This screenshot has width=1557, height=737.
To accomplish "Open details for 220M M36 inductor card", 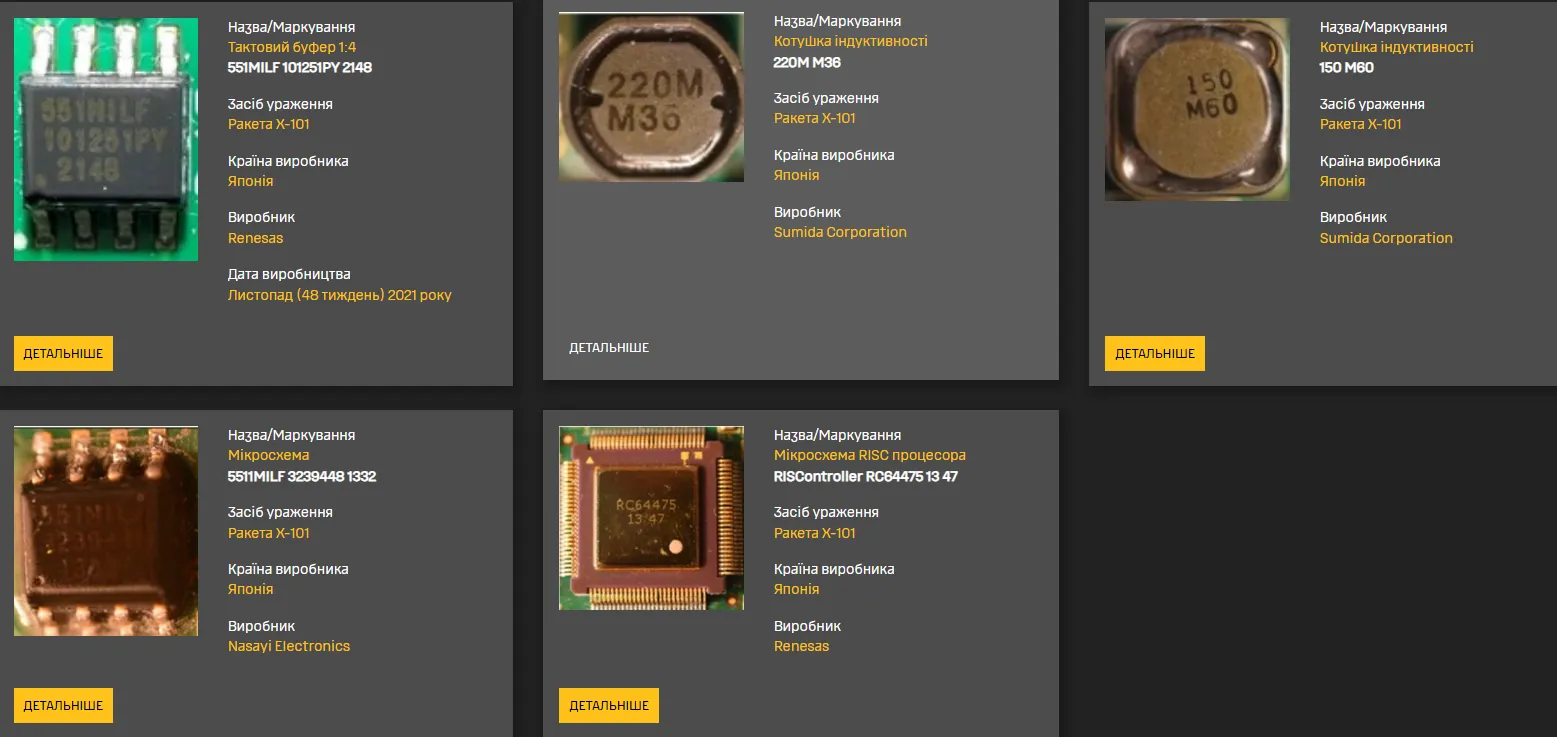I will pyautogui.click(x=609, y=348).
